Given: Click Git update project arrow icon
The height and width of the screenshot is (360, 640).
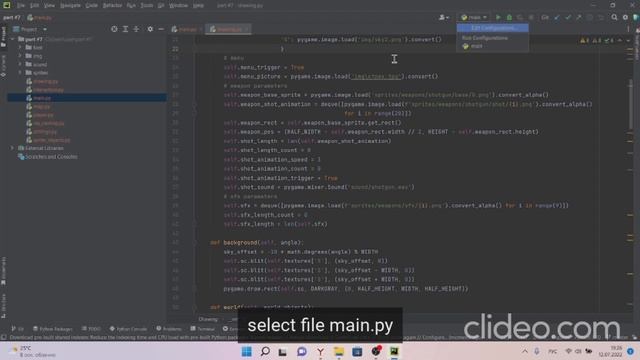Looking at the screenshot, I should point(557,18).
